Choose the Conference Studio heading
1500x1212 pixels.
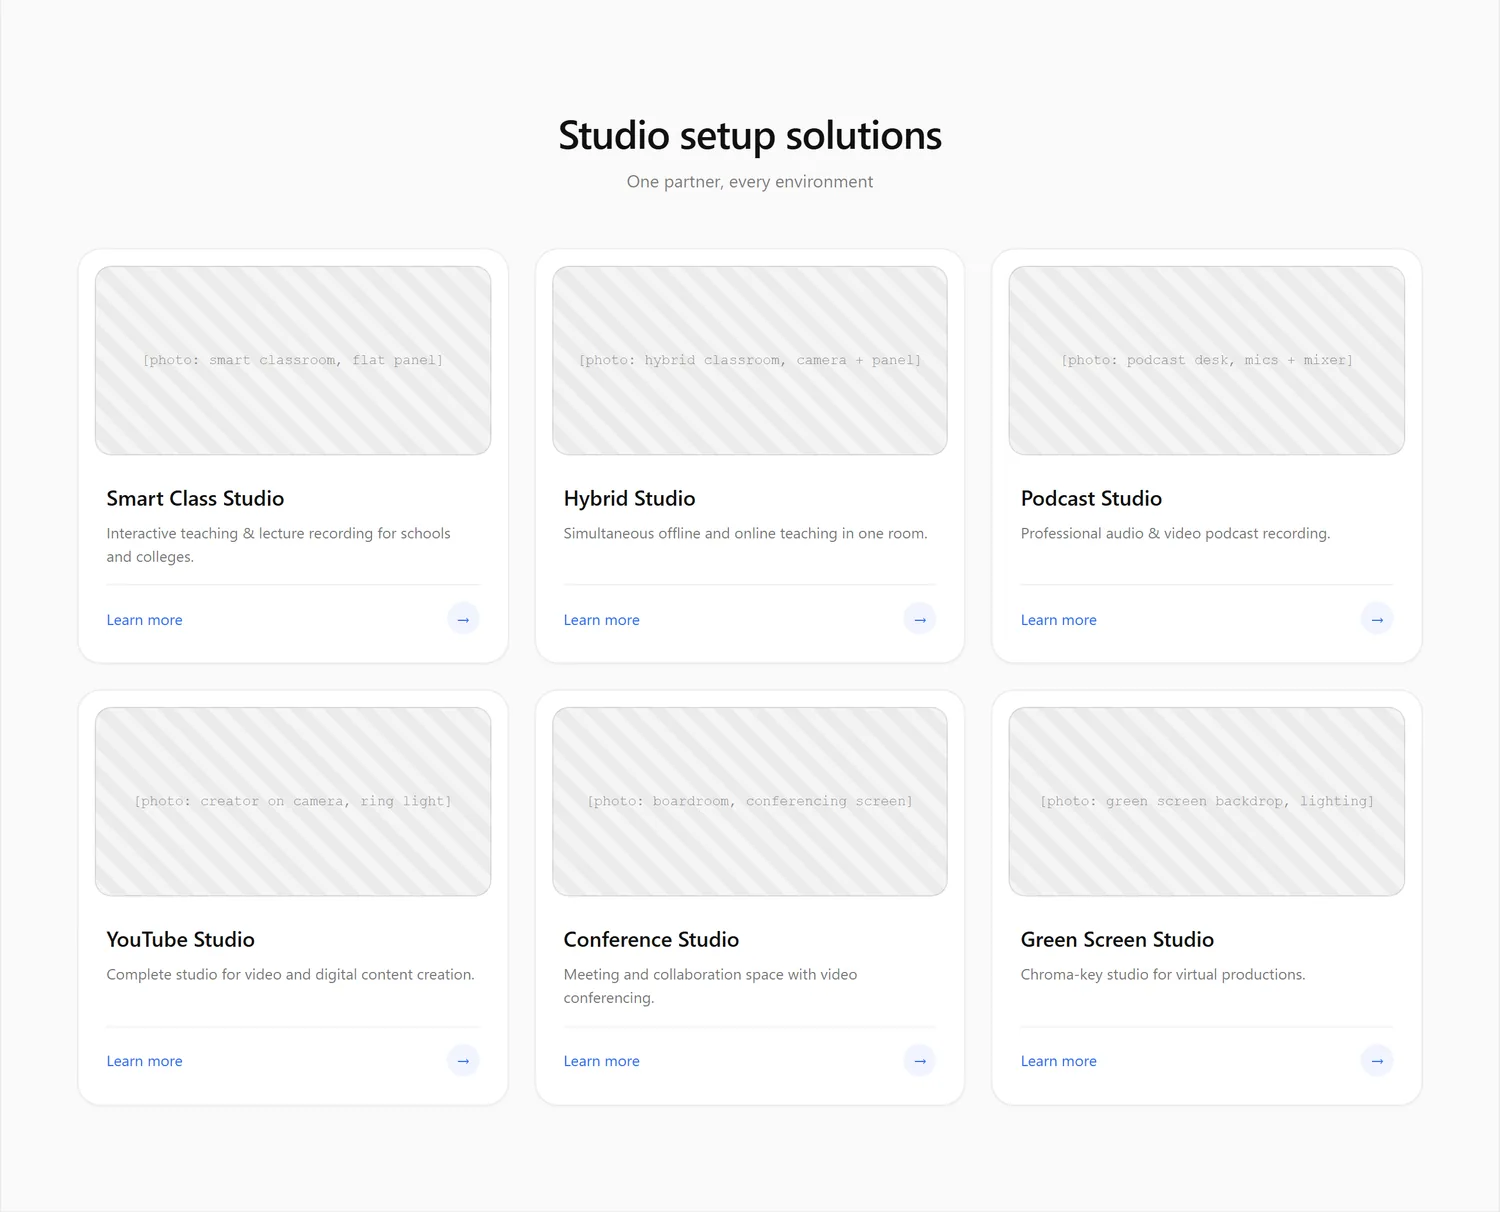(652, 939)
